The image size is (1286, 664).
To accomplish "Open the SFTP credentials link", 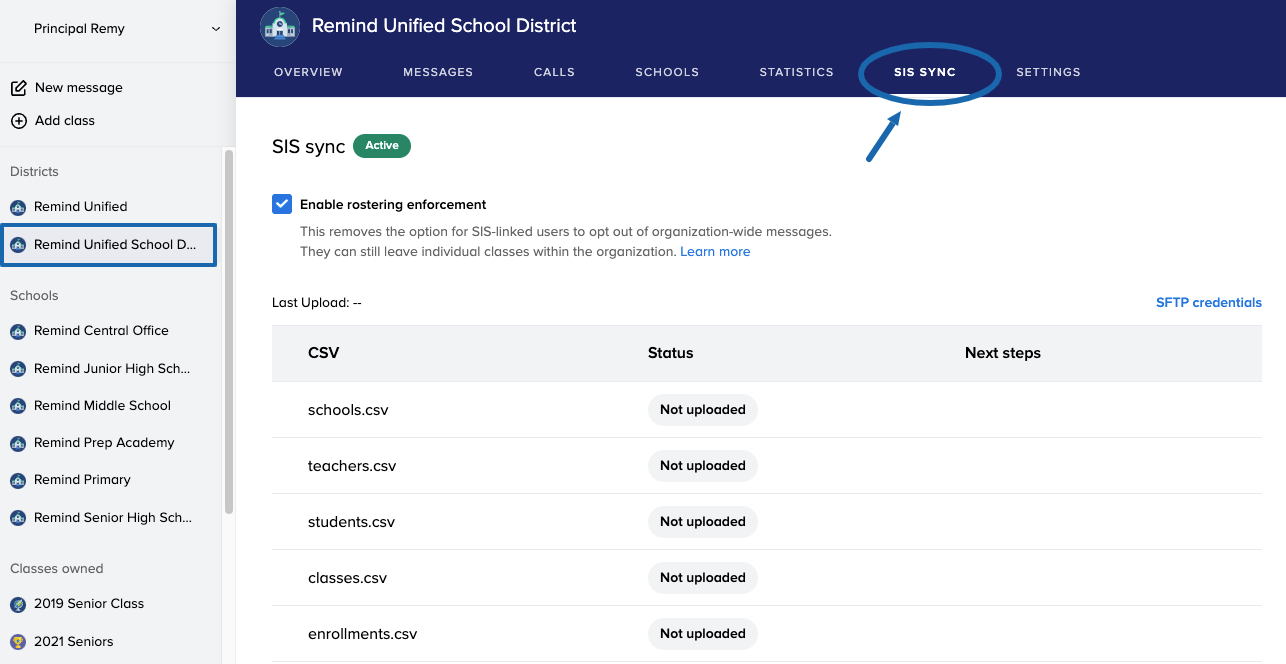I will point(1208,303).
